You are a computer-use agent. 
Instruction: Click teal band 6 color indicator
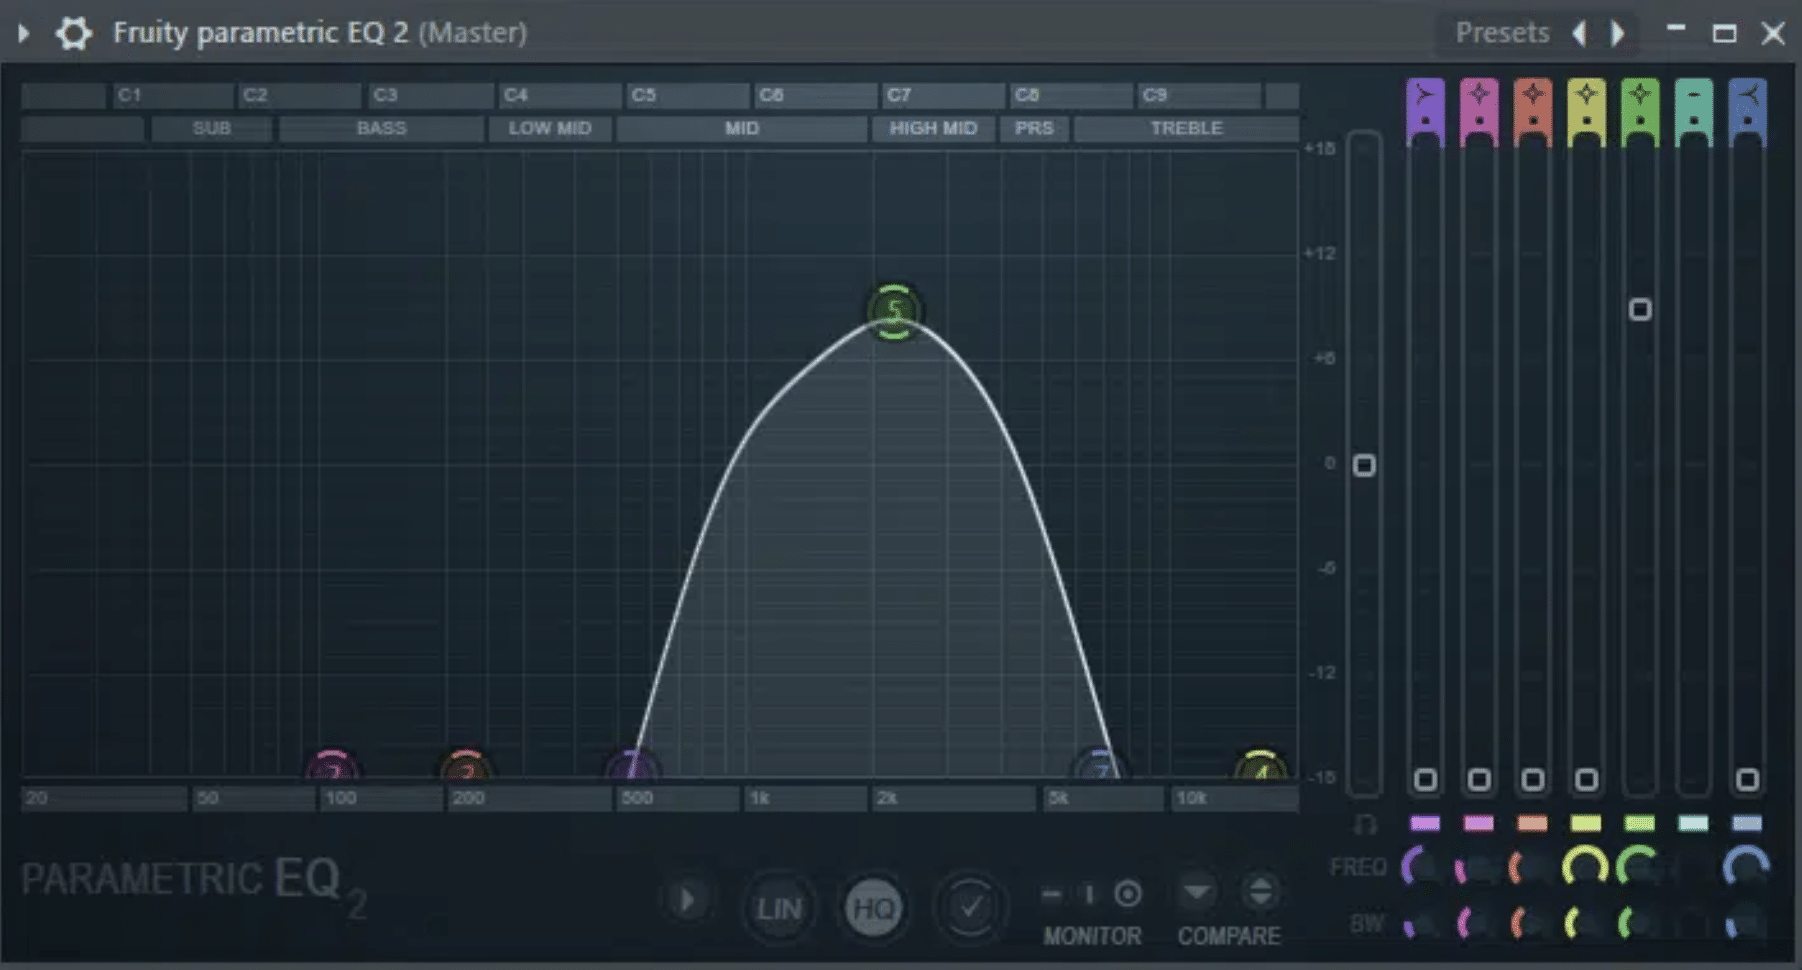coord(1693,824)
